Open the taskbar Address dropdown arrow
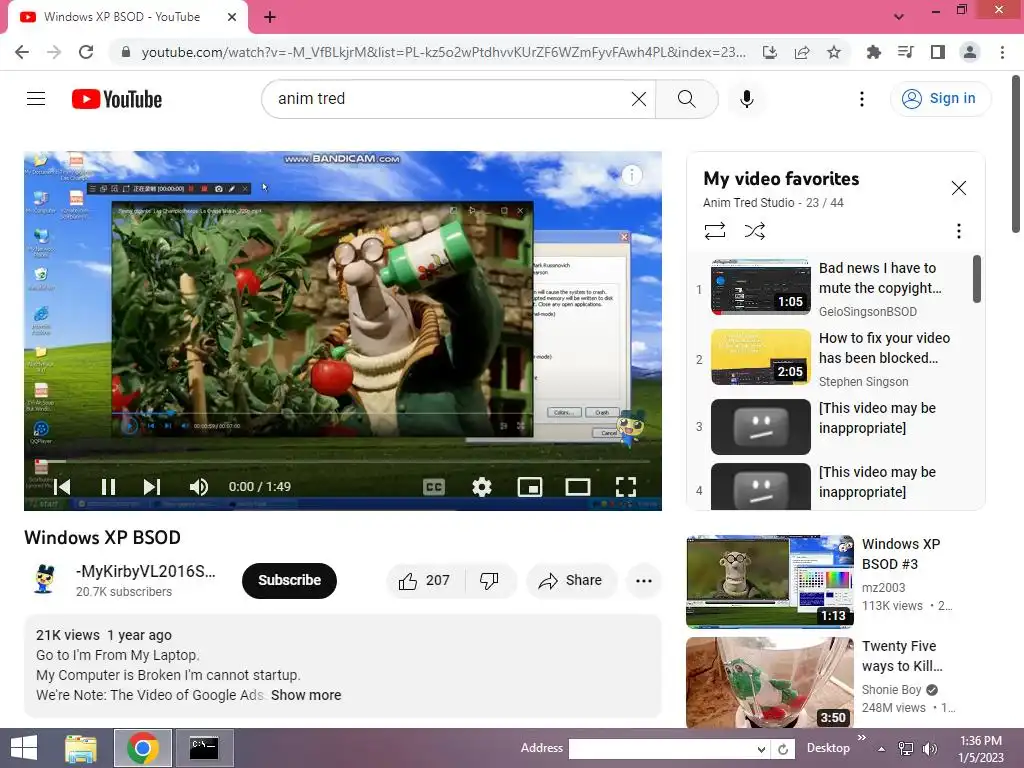The width and height of the screenshot is (1024, 768). [x=761, y=749]
